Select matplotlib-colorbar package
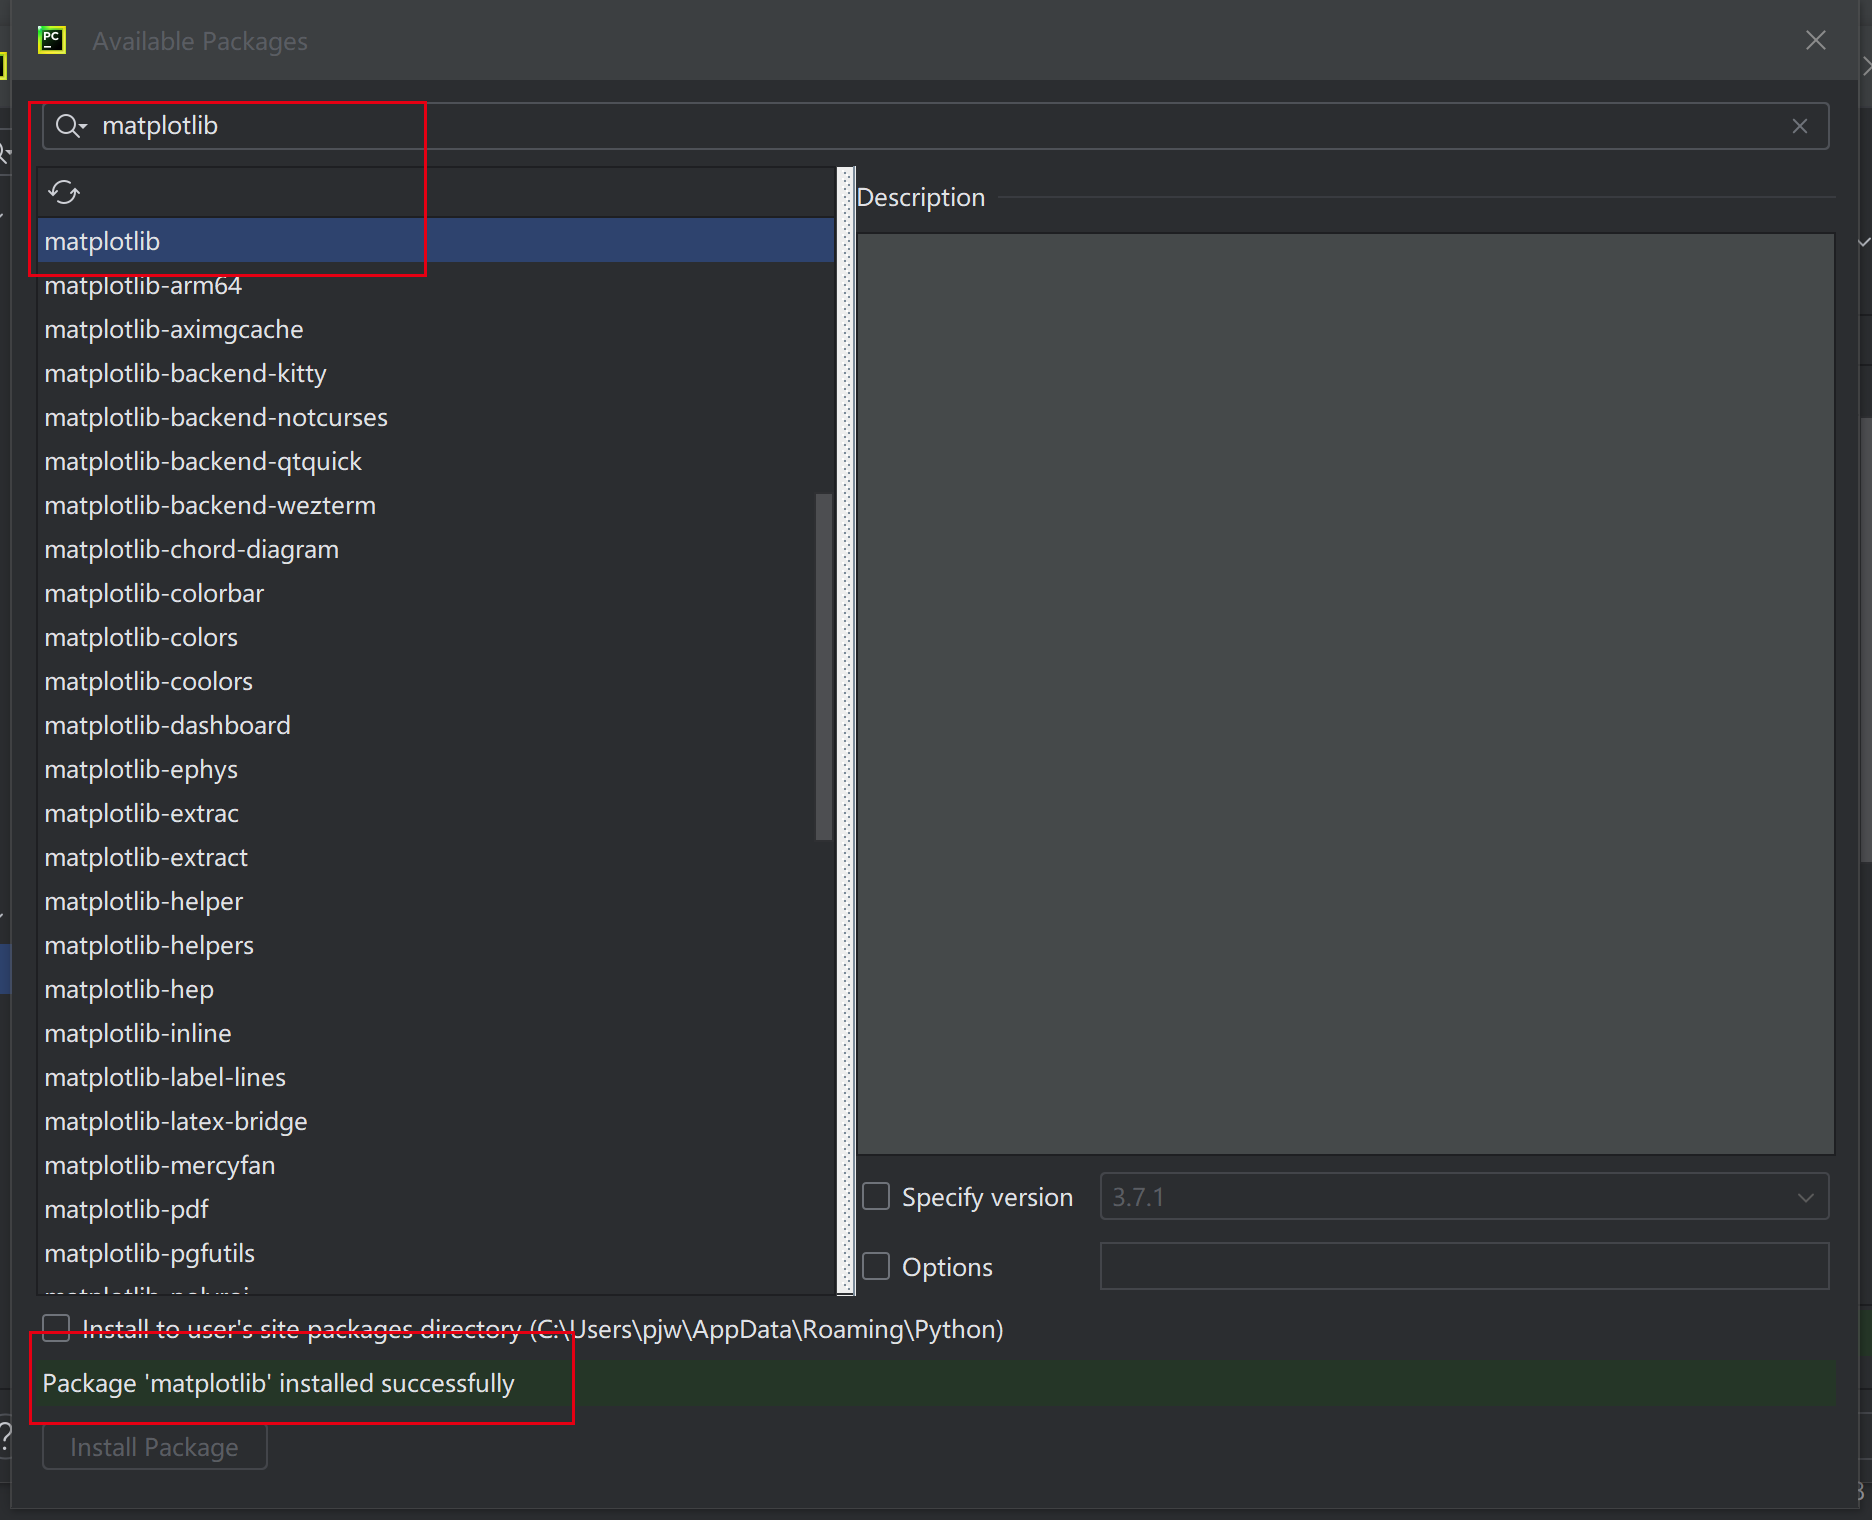 point(436,593)
